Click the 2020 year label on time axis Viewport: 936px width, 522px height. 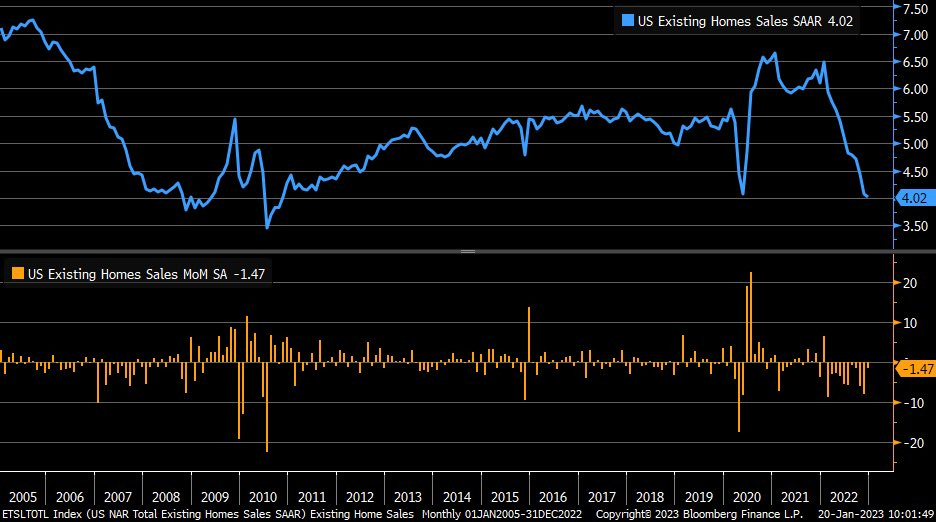point(747,496)
